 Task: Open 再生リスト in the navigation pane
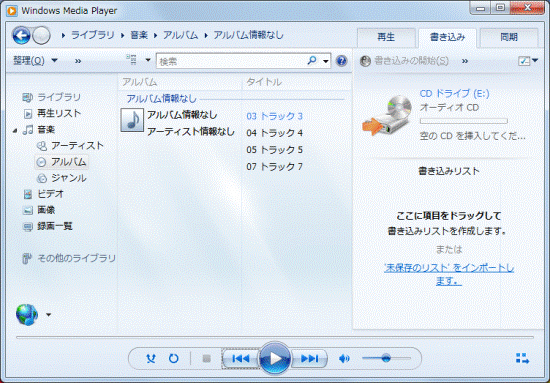click(59, 113)
